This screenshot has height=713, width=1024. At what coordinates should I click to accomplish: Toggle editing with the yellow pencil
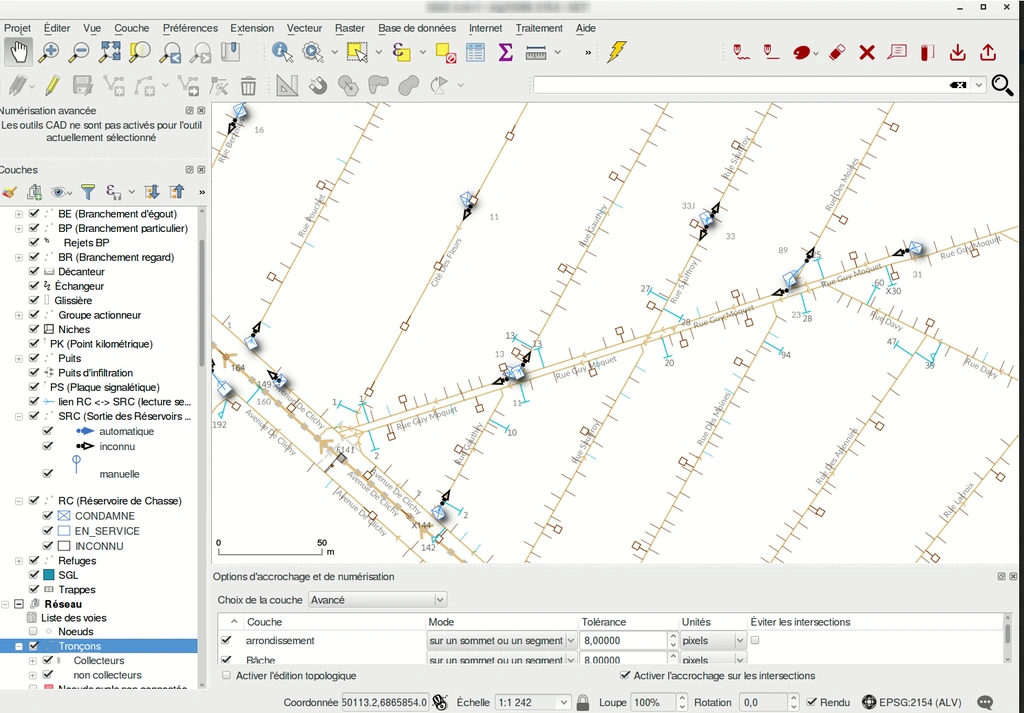[51, 86]
